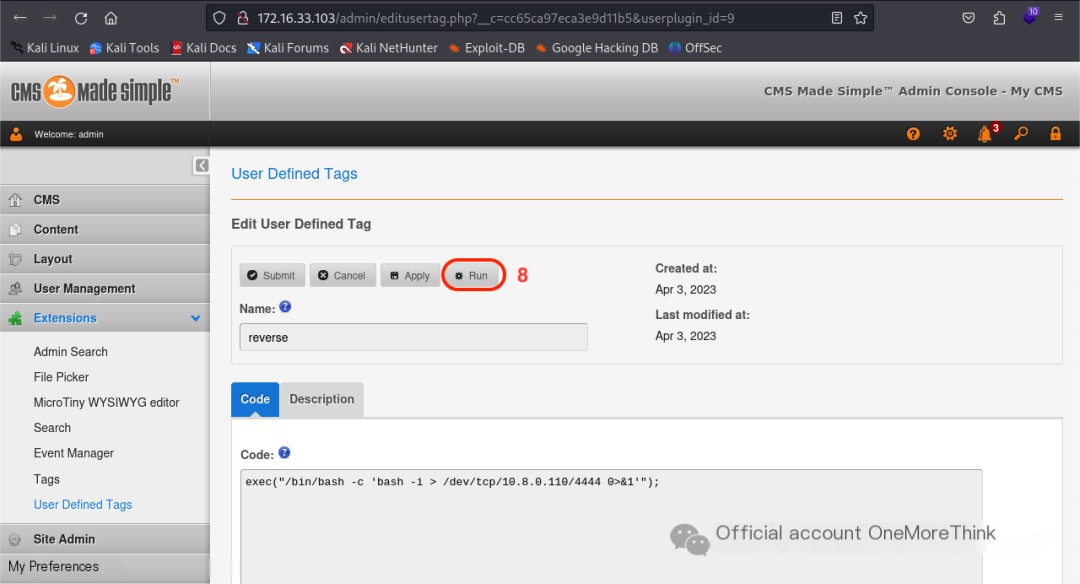Image resolution: width=1080 pixels, height=584 pixels.
Task: Click the Welcome: admin text
Action: (69, 134)
